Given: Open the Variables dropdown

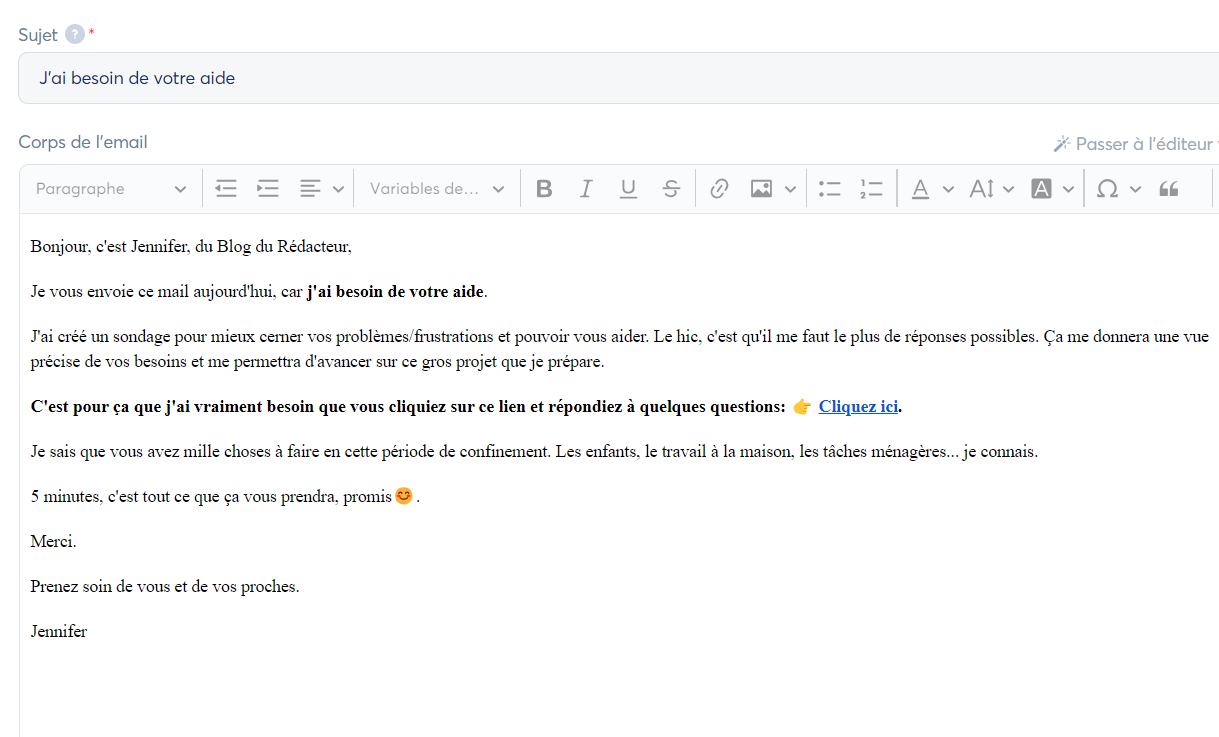Looking at the screenshot, I should [x=437, y=189].
